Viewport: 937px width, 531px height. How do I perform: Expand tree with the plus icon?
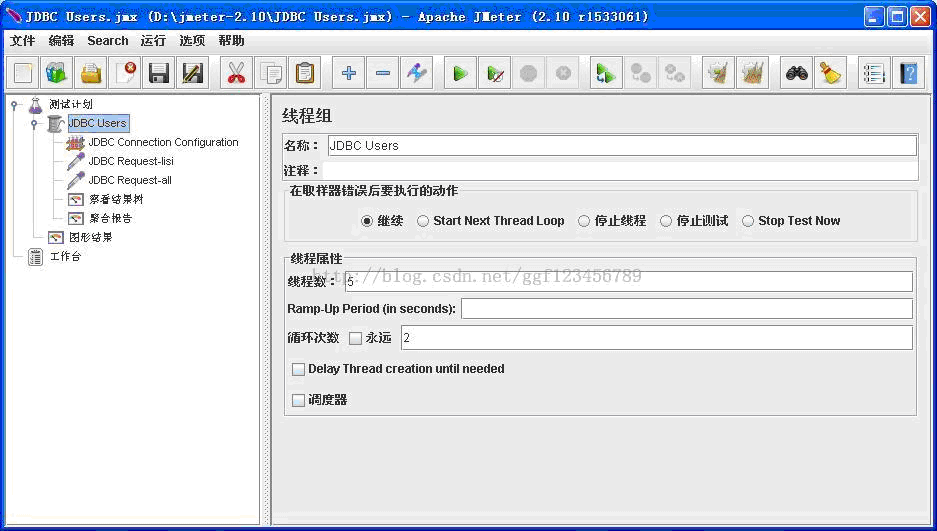click(x=348, y=73)
